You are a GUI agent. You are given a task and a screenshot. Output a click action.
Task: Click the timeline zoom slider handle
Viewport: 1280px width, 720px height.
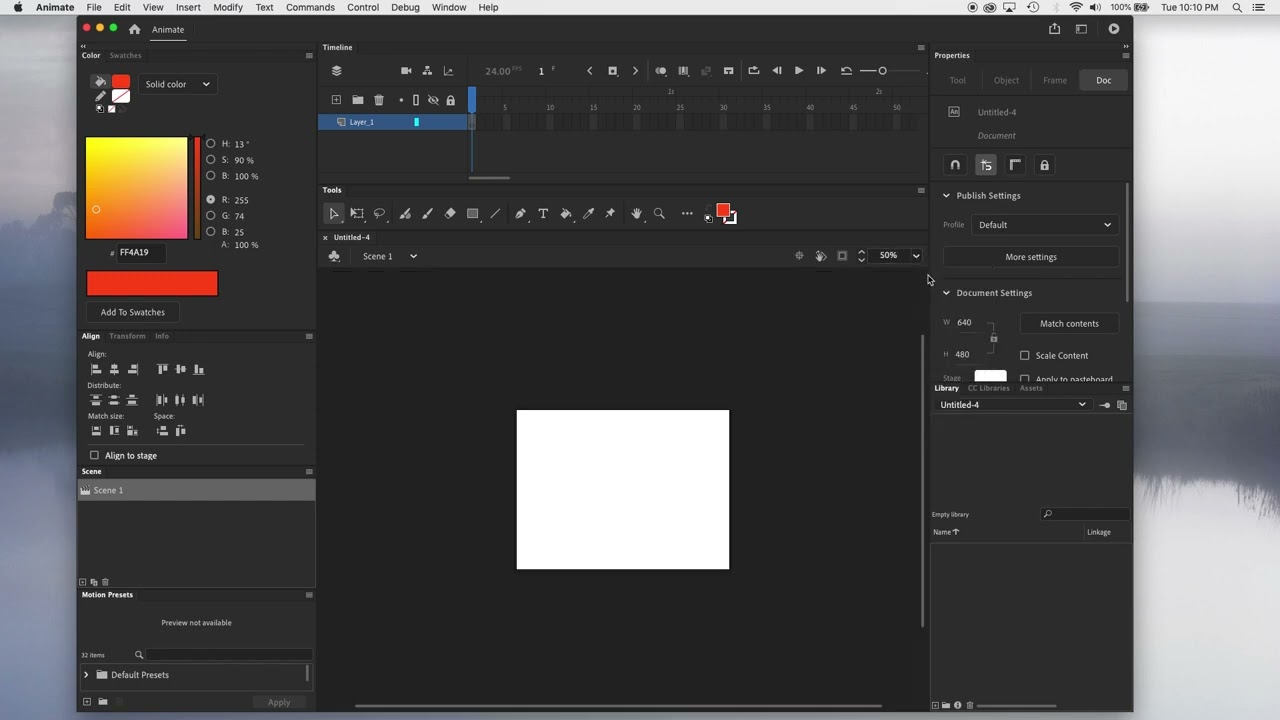click(x=882, y=71)
